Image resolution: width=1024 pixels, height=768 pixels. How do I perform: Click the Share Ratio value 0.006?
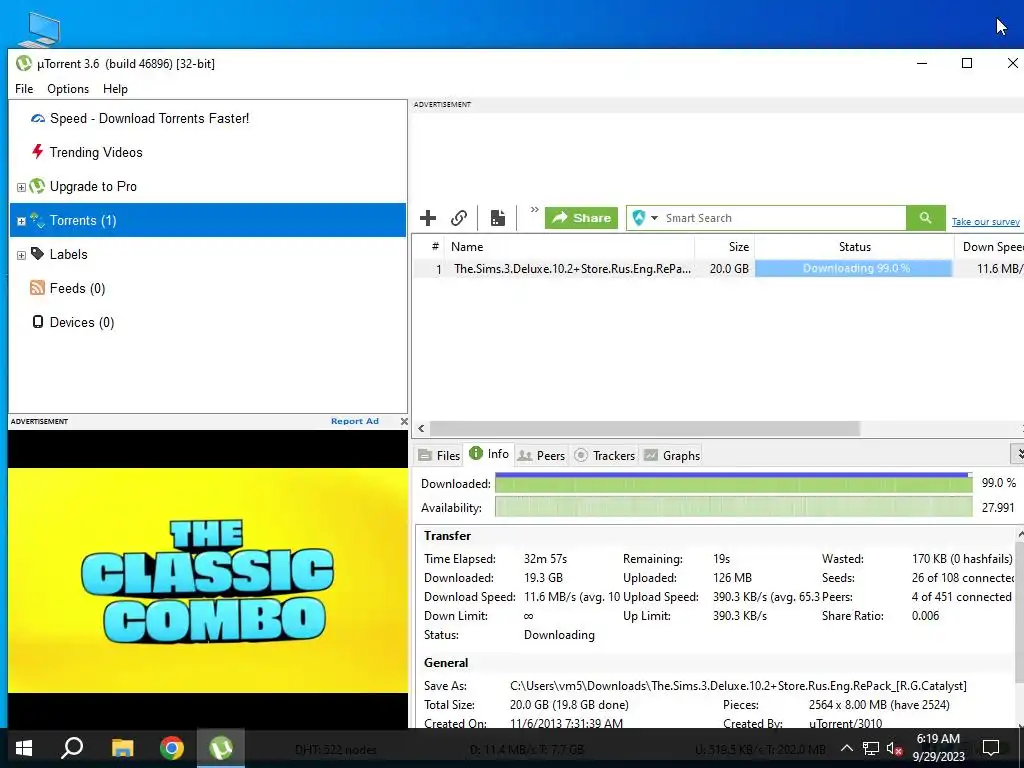click(x=925, y=616)
